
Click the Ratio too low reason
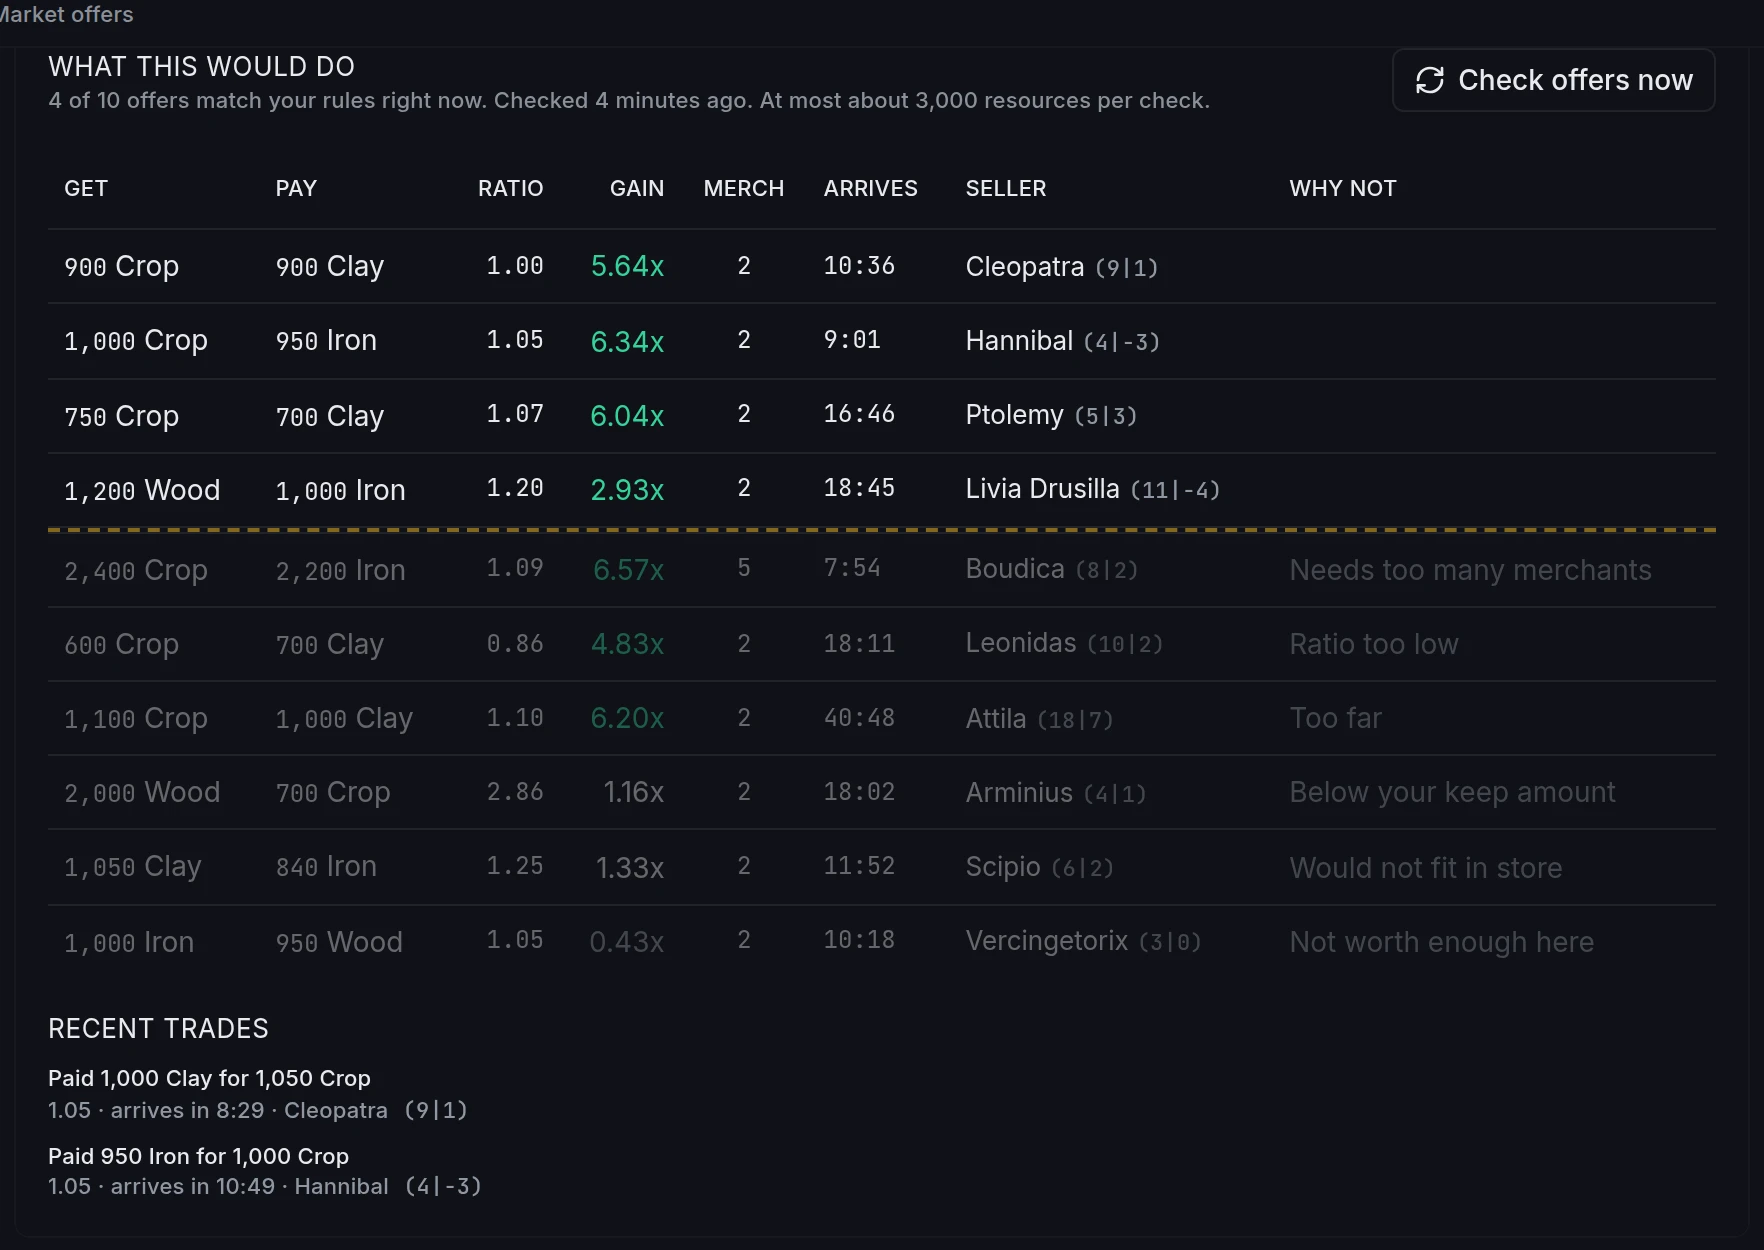[1374, 644]
